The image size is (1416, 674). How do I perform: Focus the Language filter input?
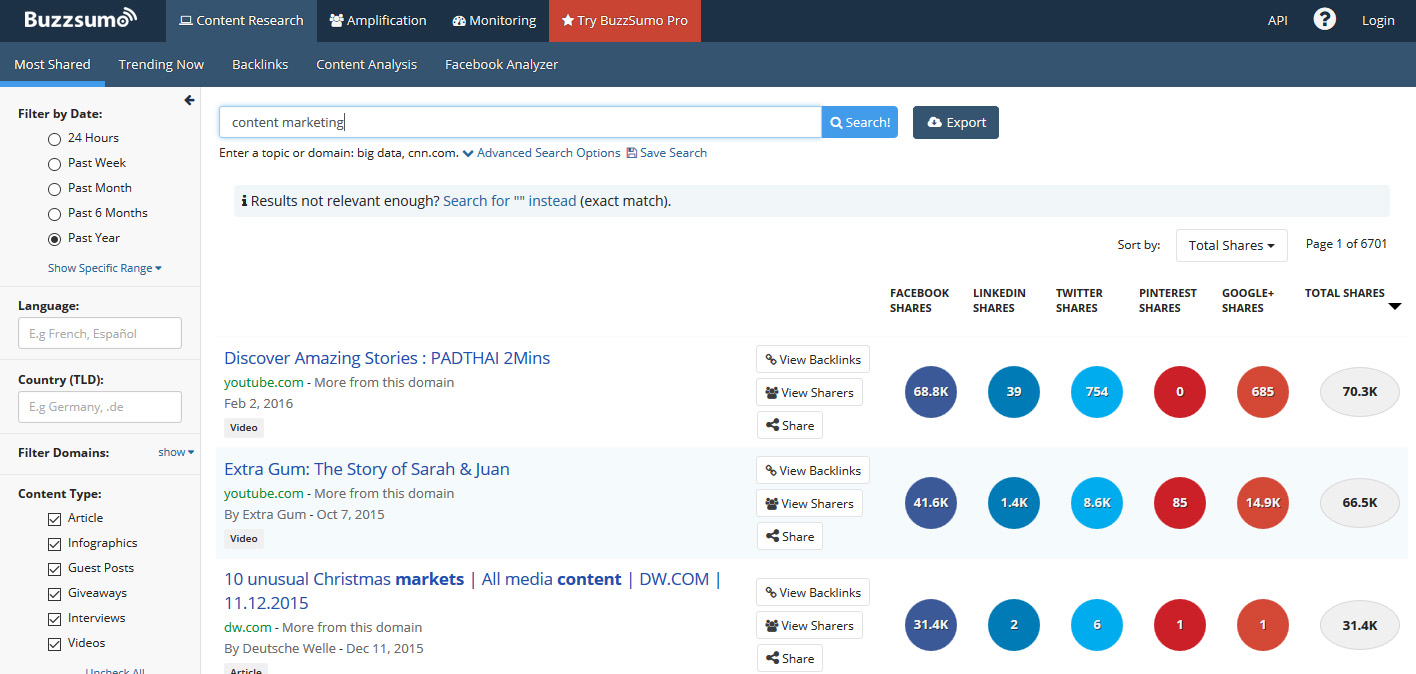pyautogui.click(x=100, y=333)
